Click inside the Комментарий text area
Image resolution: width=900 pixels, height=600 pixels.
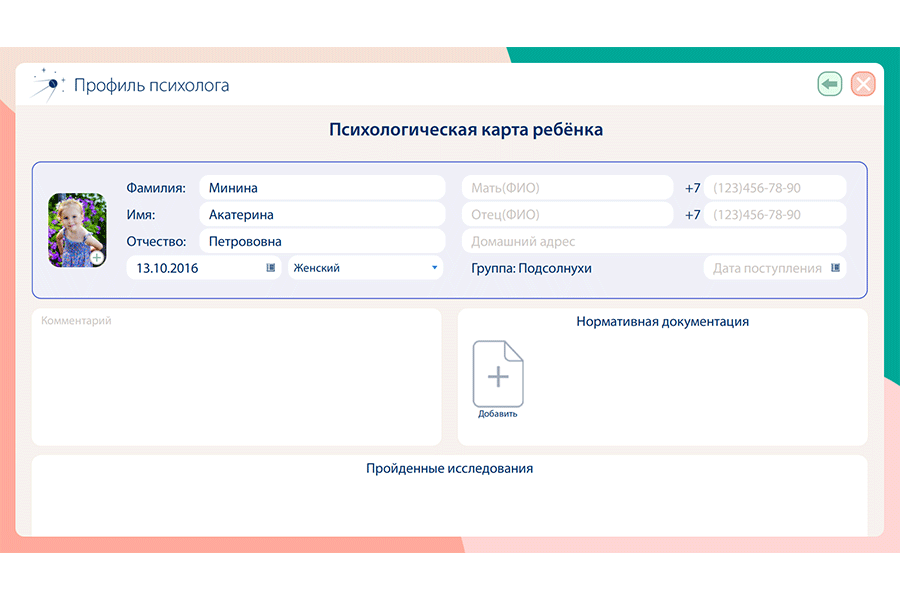pos(236,380)
